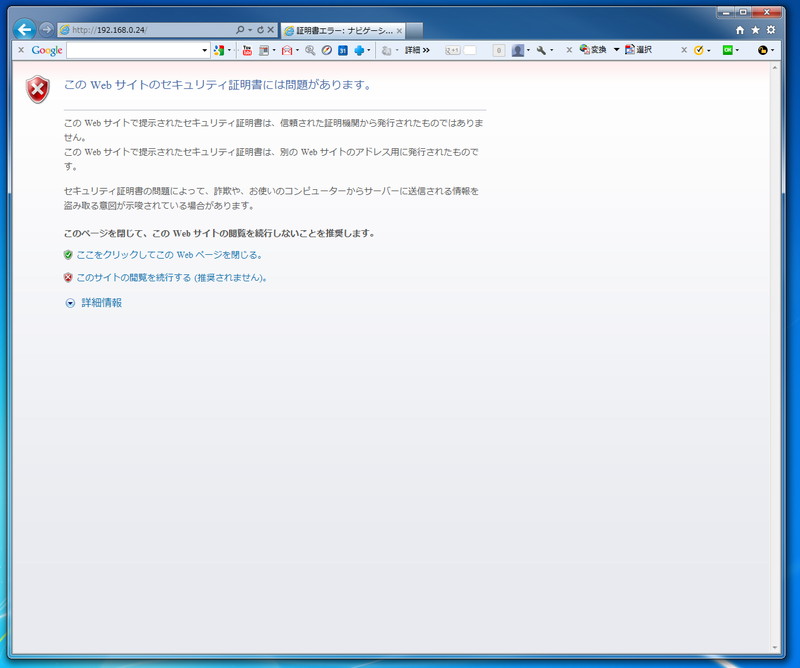This screenshot has width=800, height=668.
Task: Click the Norton safety check icon
Action: pos(699,50)
